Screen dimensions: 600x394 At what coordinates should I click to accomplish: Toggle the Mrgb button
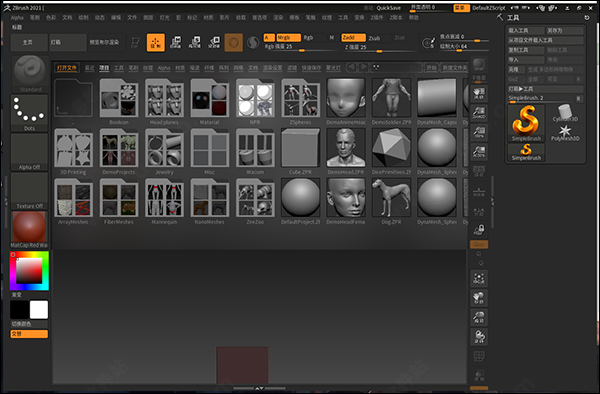tap(288, 37)
